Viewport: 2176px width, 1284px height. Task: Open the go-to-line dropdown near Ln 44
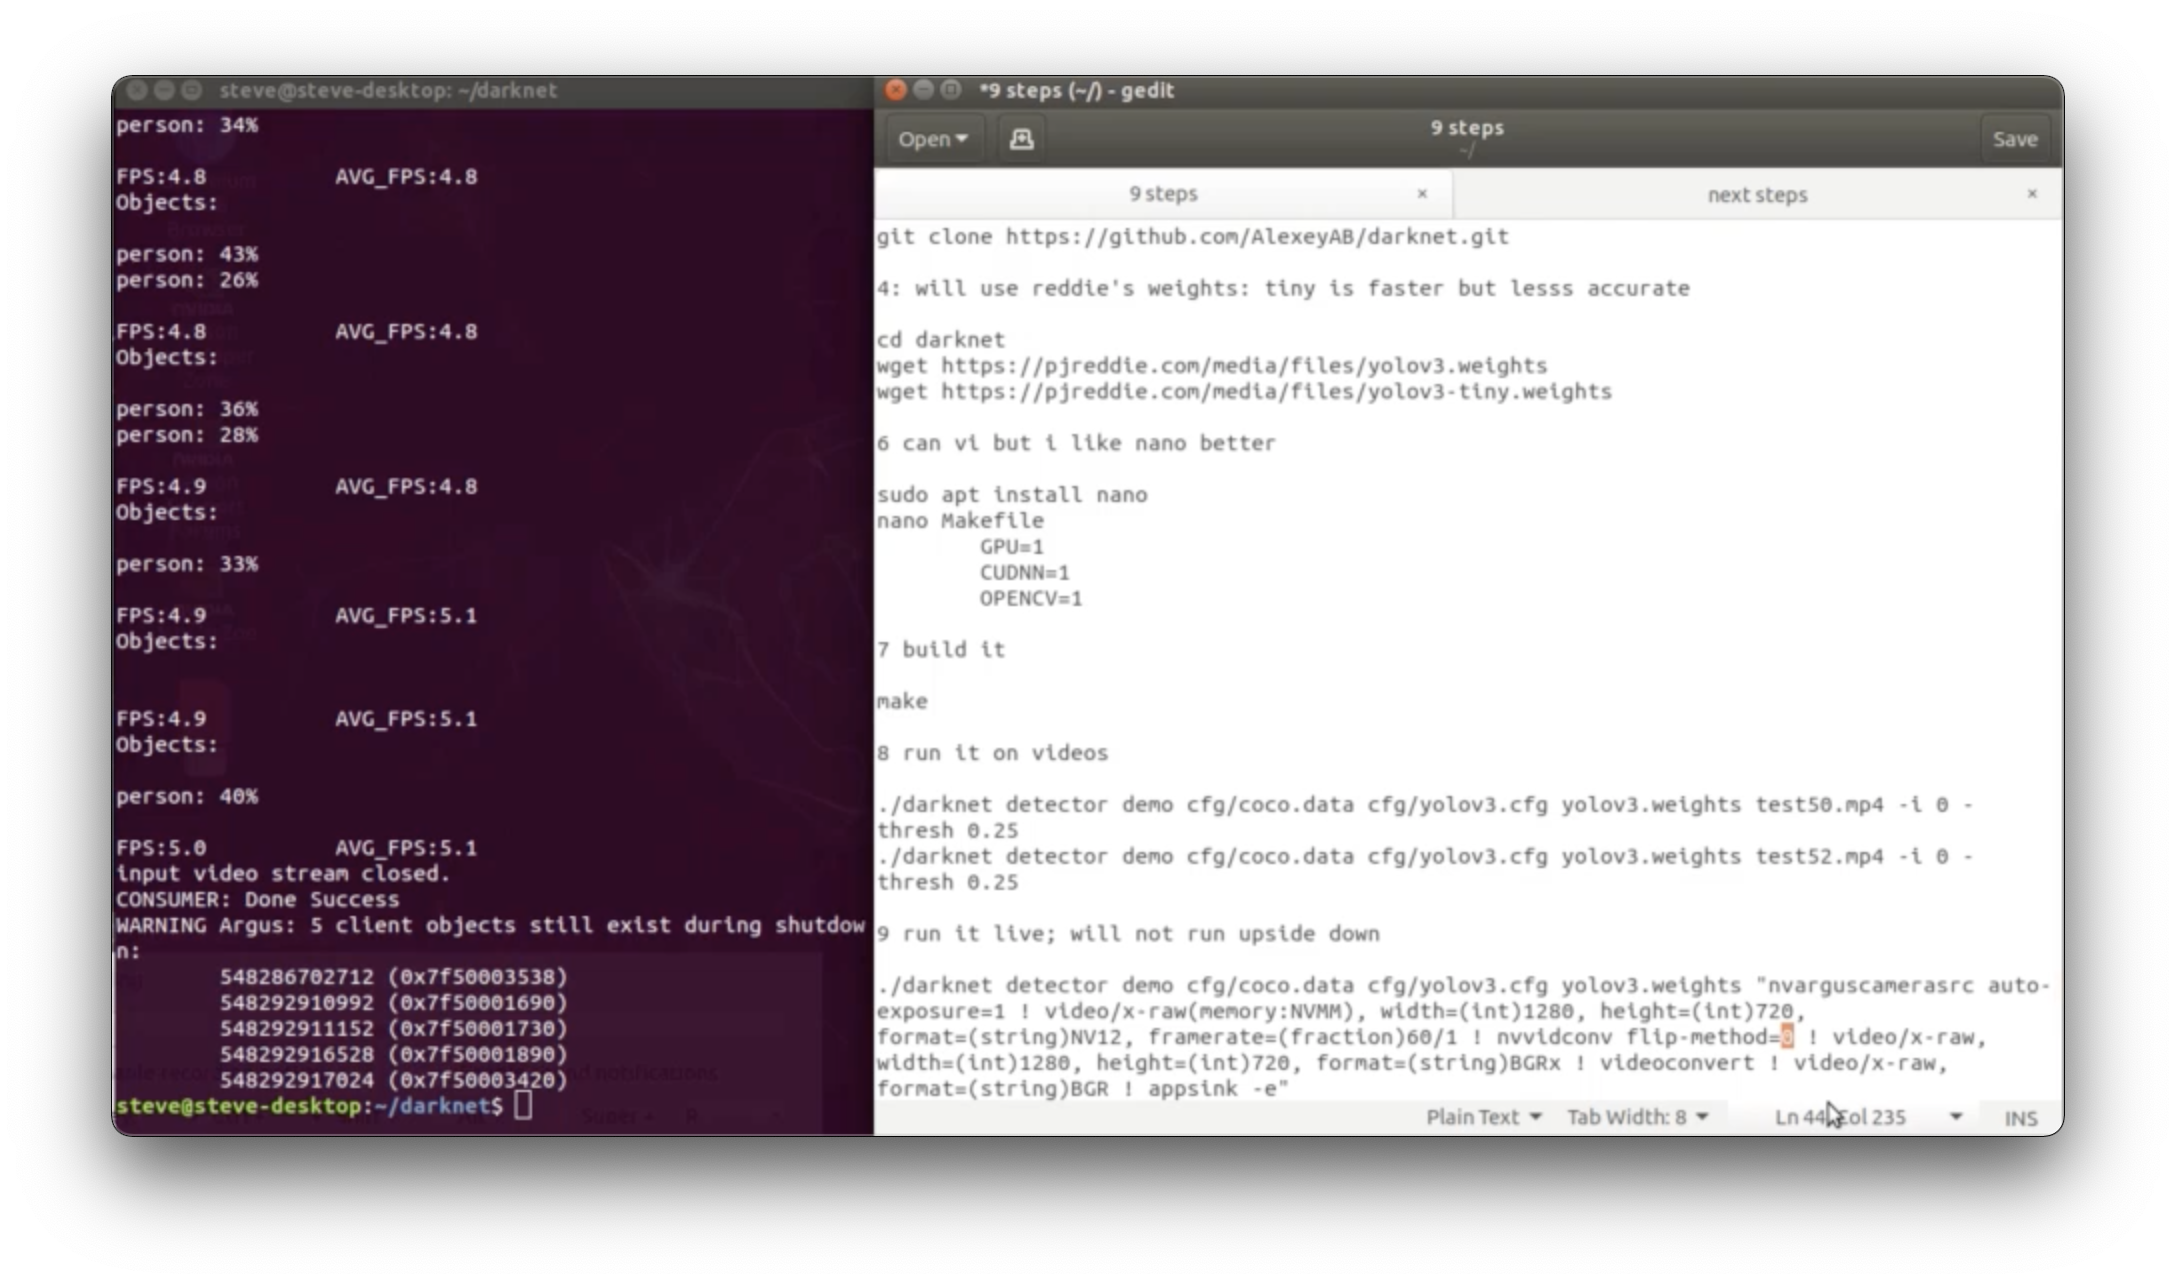pos(1957,1117)
